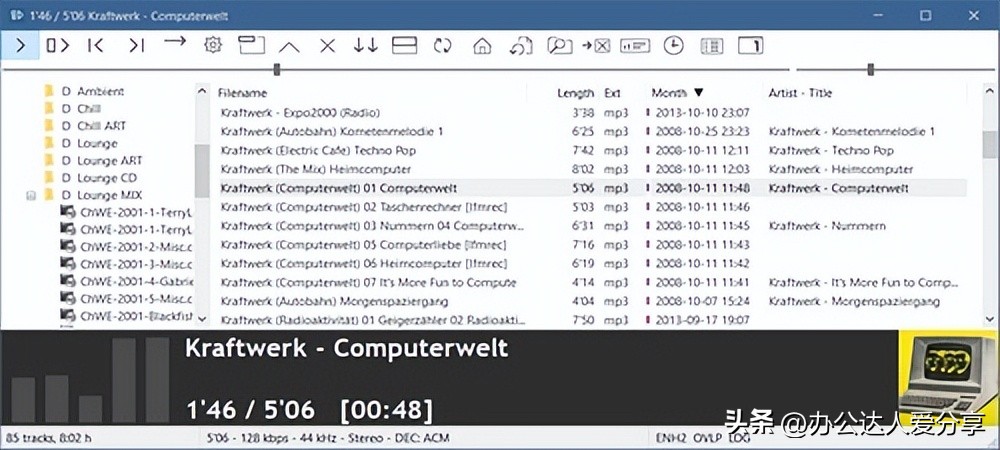
Task: Click the refresh folder icon
Action: click(x=521, y=46)
